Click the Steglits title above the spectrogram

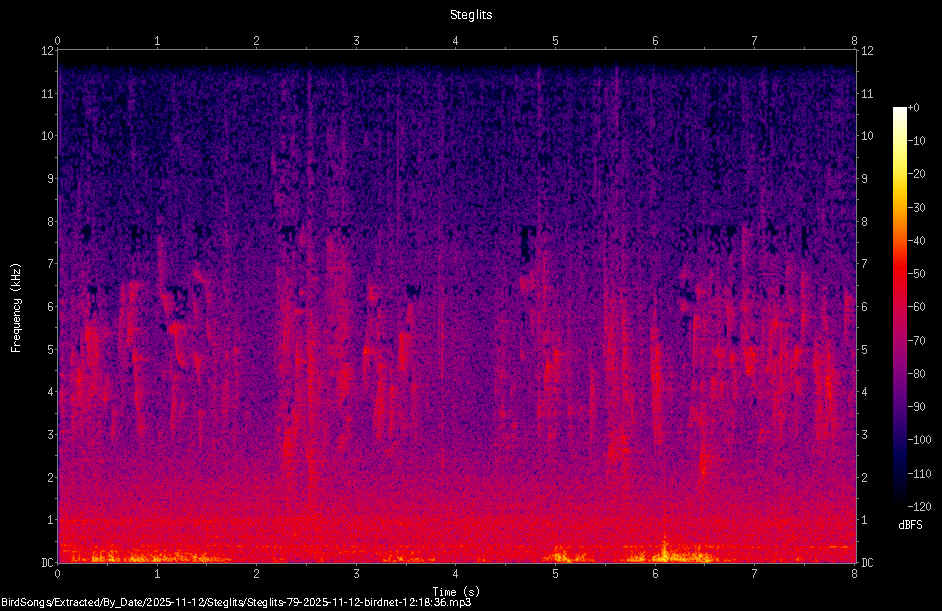click(471, 15)
